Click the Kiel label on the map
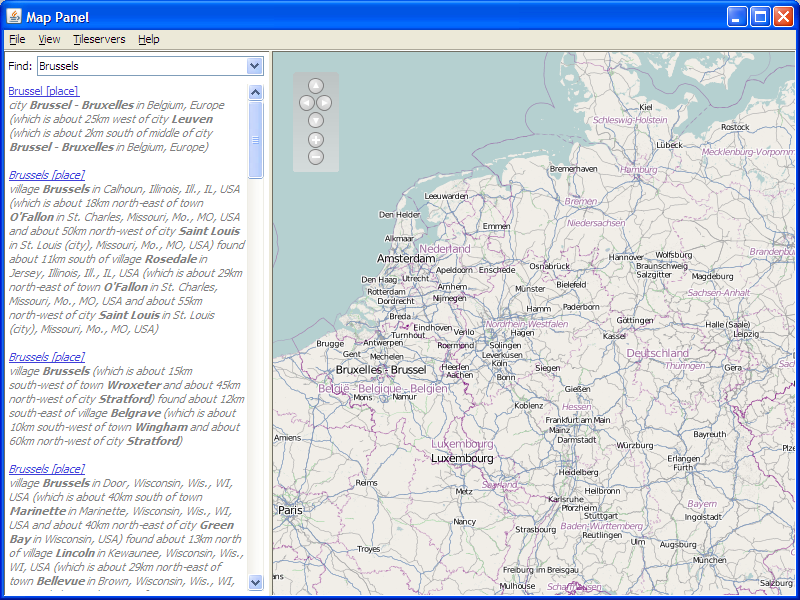The height and width of the screenshot is (600, 800). (x=645, y=107)
